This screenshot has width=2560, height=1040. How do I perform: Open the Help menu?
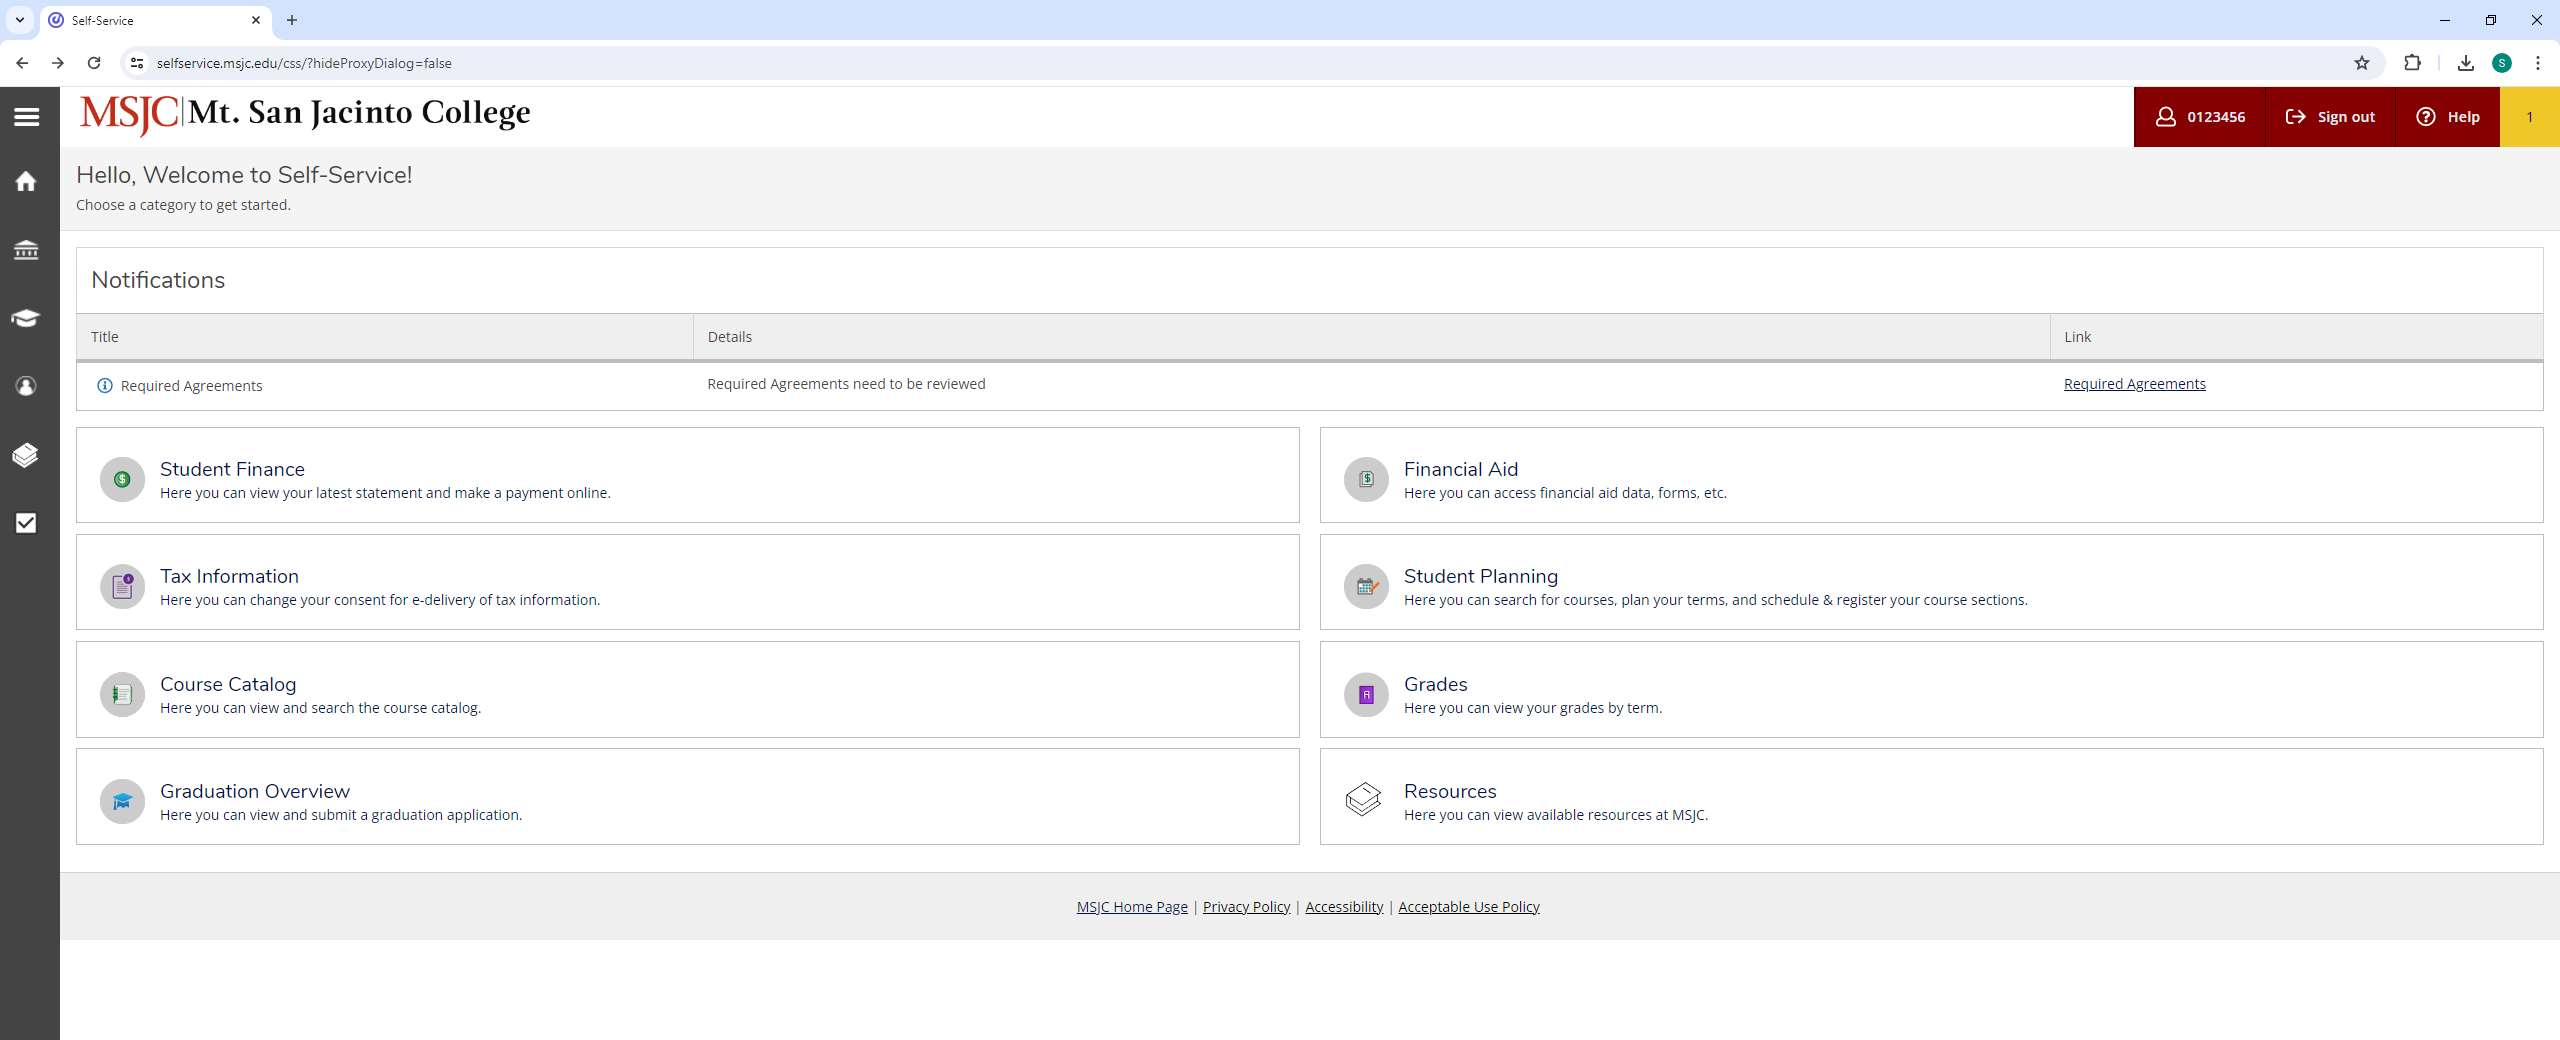(x=2448, y=117)
